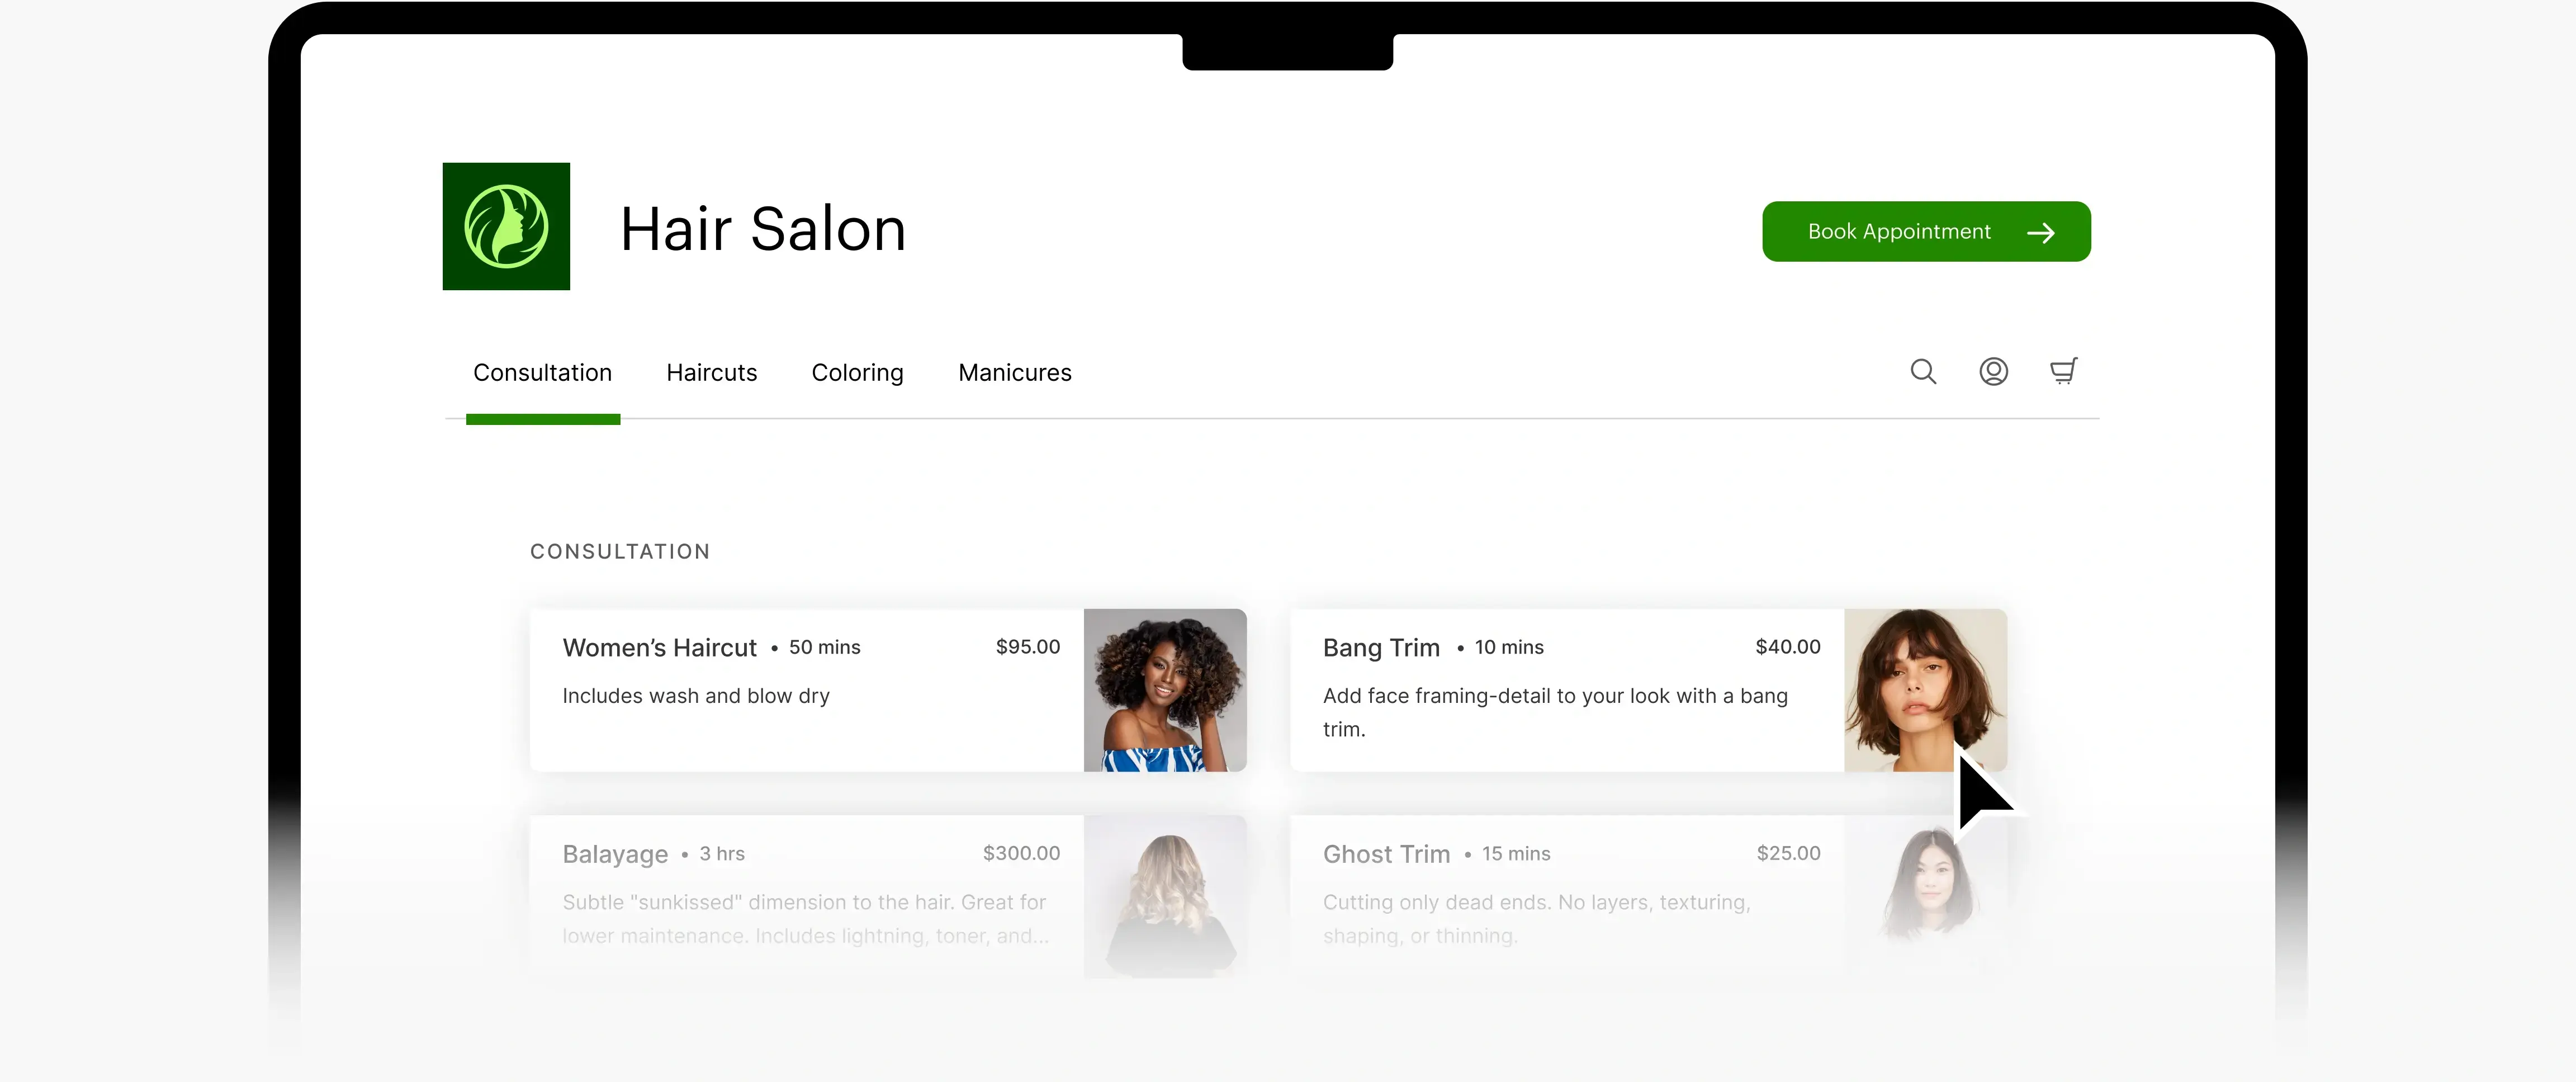Click the Women's Haircut curly hair photo
Image resolution: width=2576 pixels, height=1082 pixels.
(1165, 690)
